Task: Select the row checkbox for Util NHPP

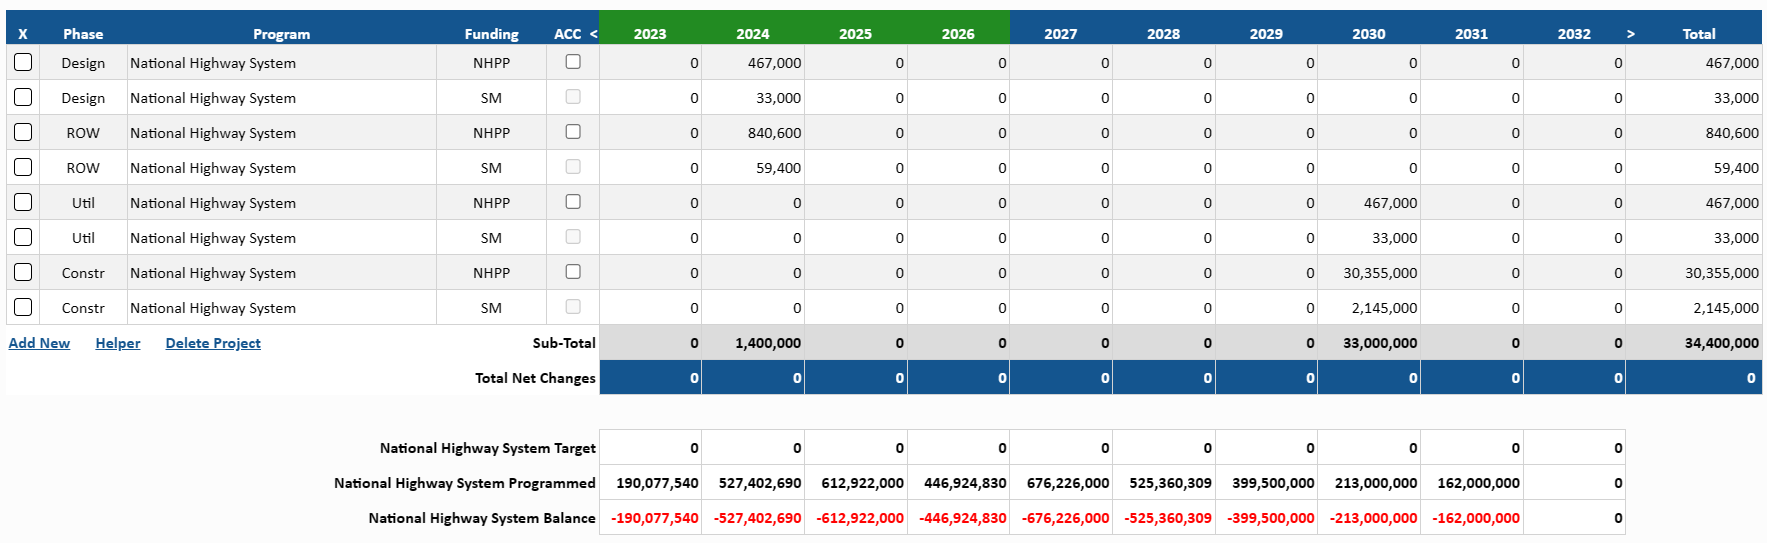Action: 23,202
